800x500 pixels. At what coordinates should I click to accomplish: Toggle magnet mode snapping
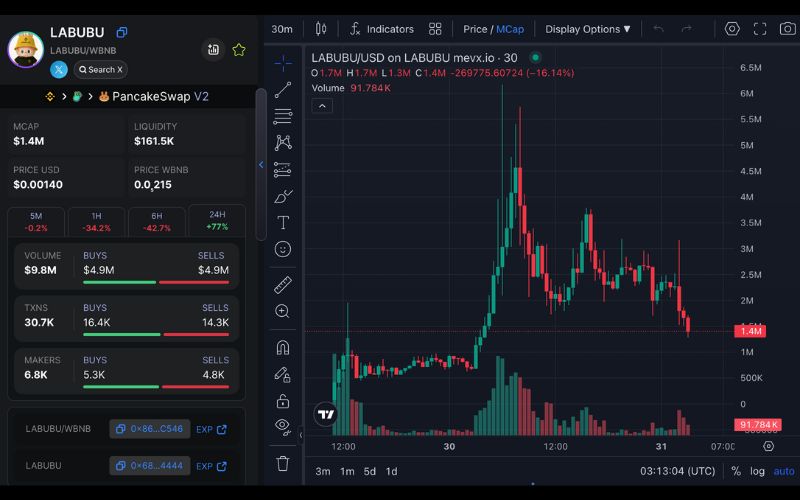283,347
